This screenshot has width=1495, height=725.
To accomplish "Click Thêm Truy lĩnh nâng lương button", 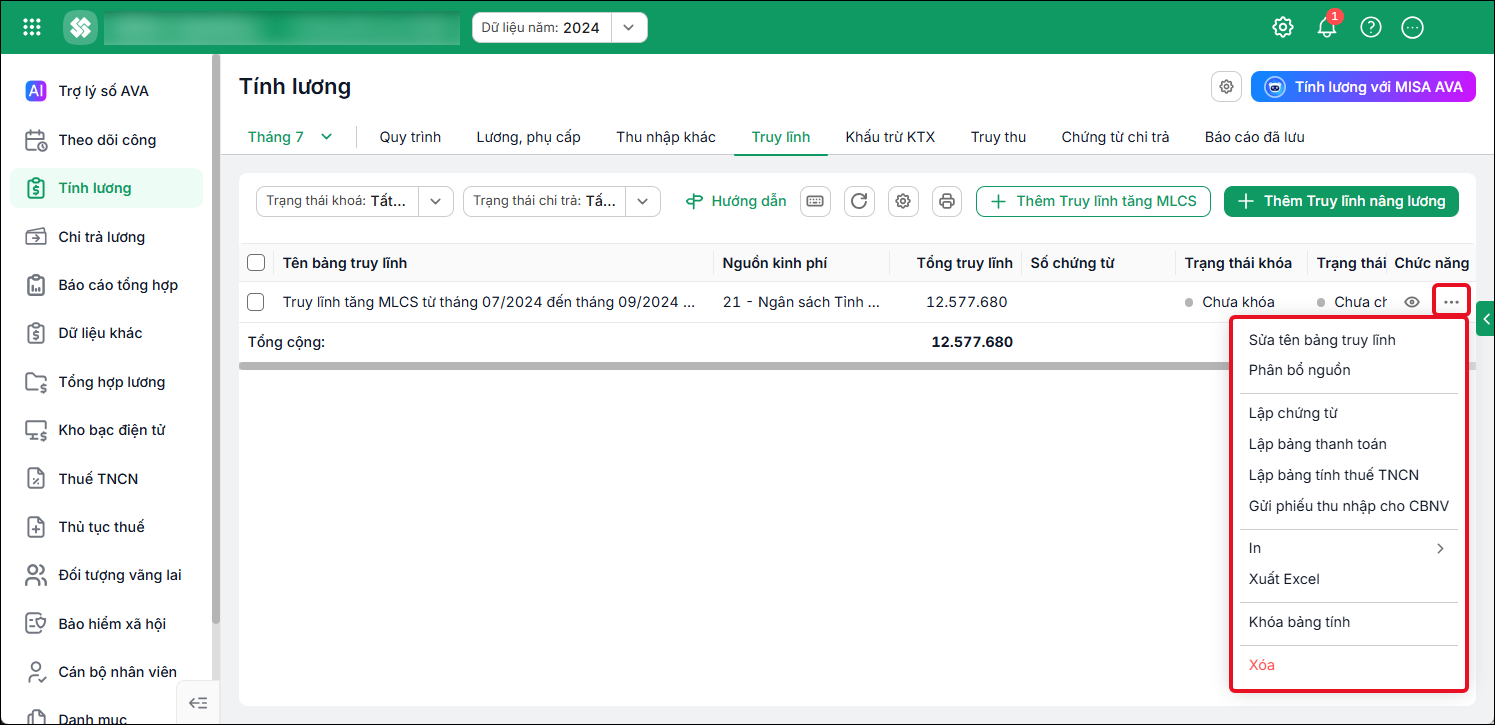I will point(1341,201).
